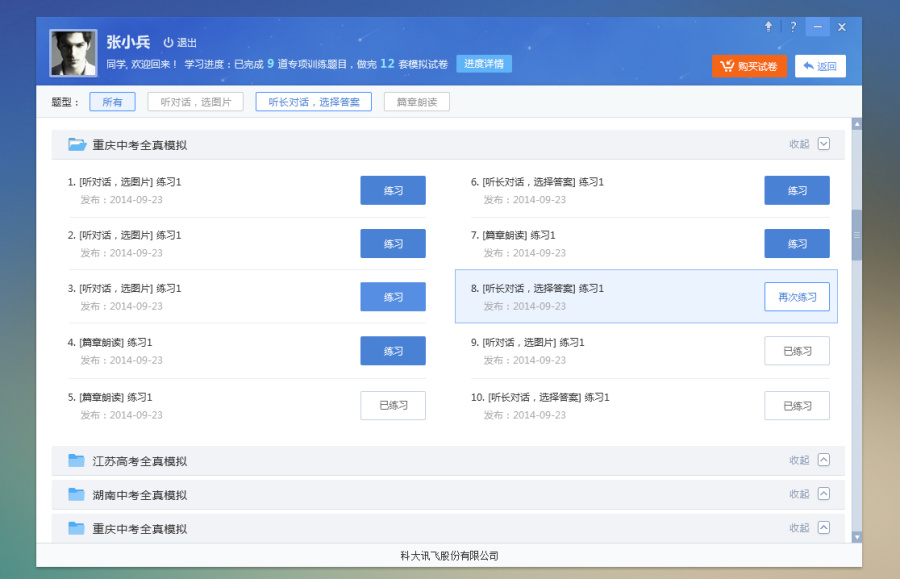Click 再次练习 on exercise 8
The image size is (900, 579).
pyautogui.click(x=797, y=296)
